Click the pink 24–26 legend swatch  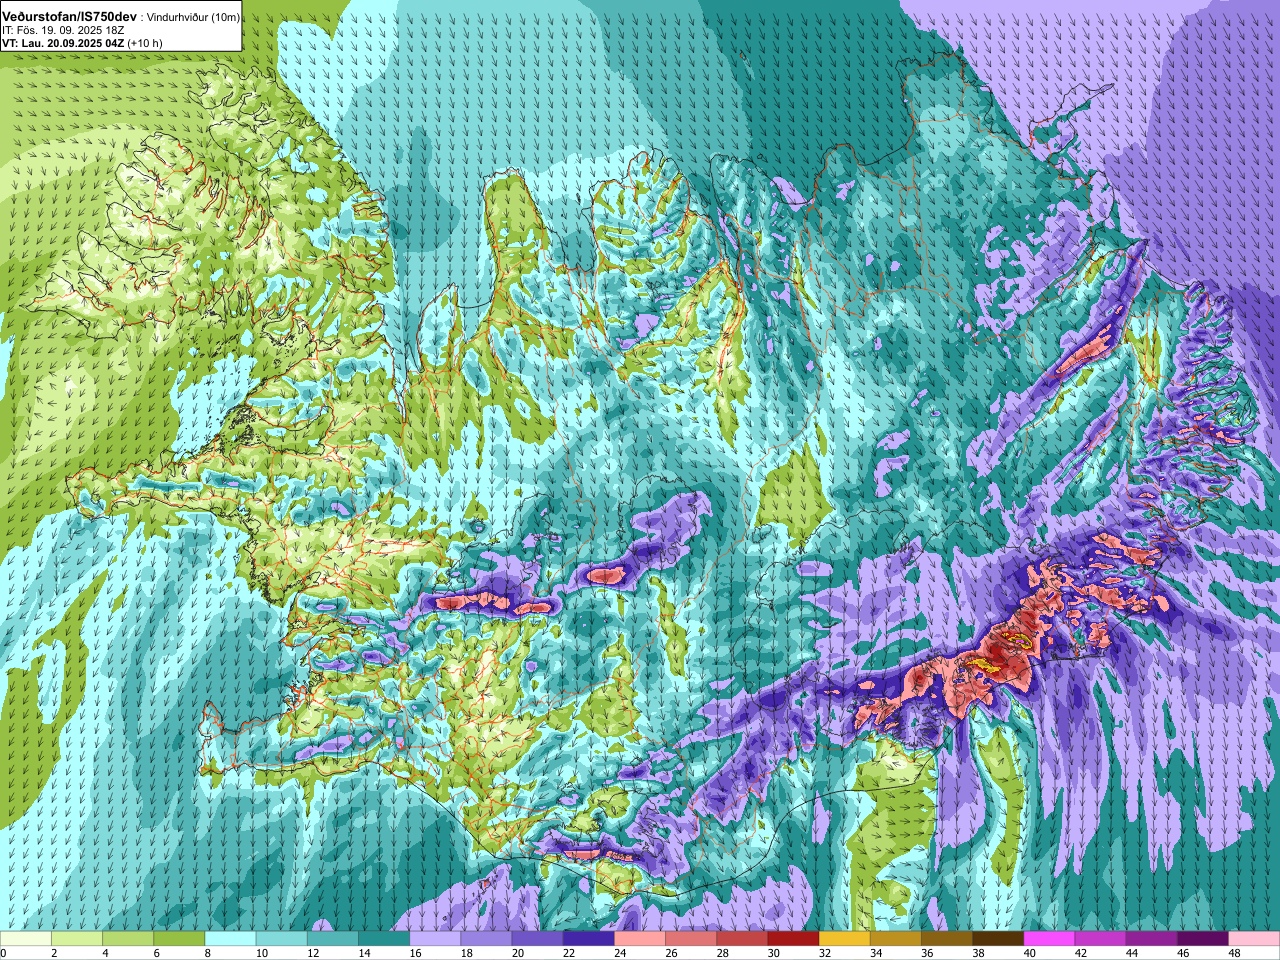[639, 939]
